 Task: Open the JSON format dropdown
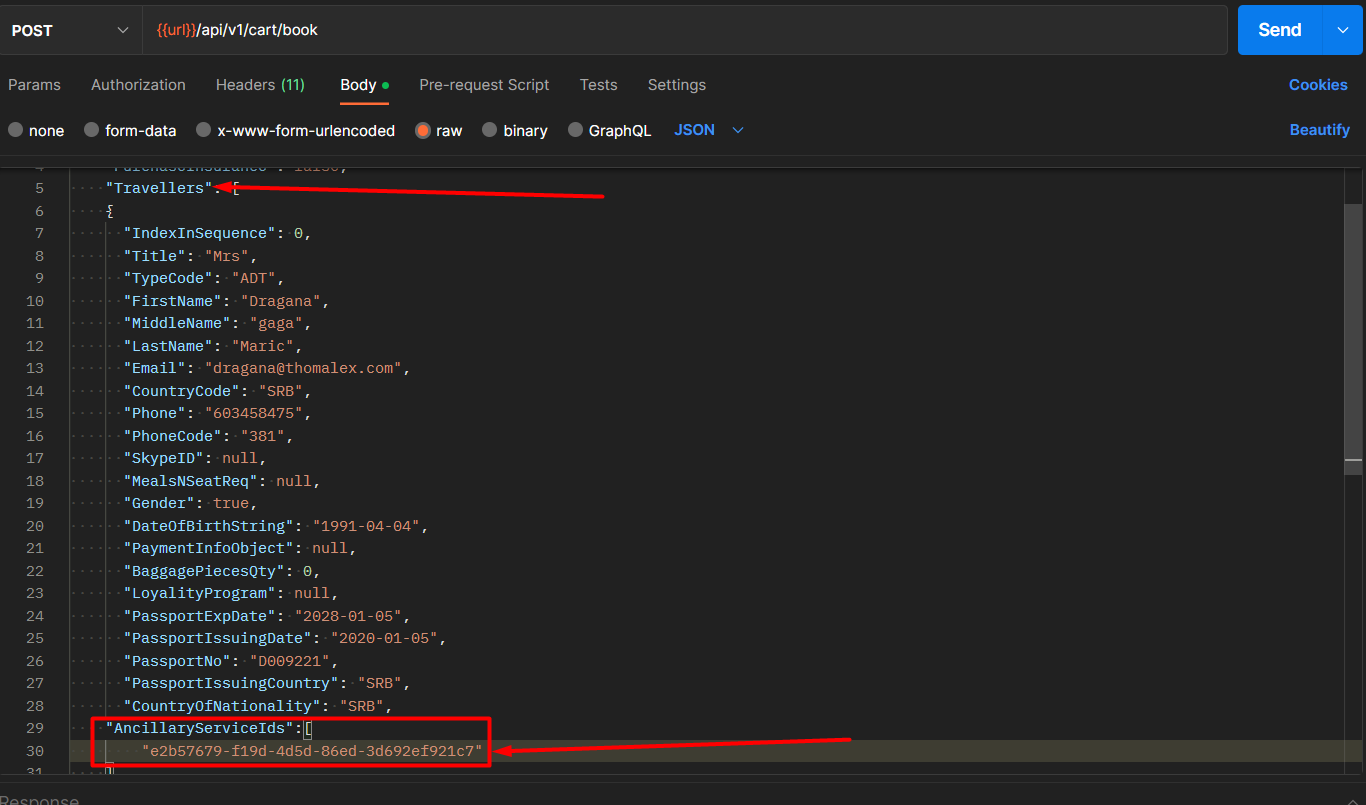(x=709, y=130)
